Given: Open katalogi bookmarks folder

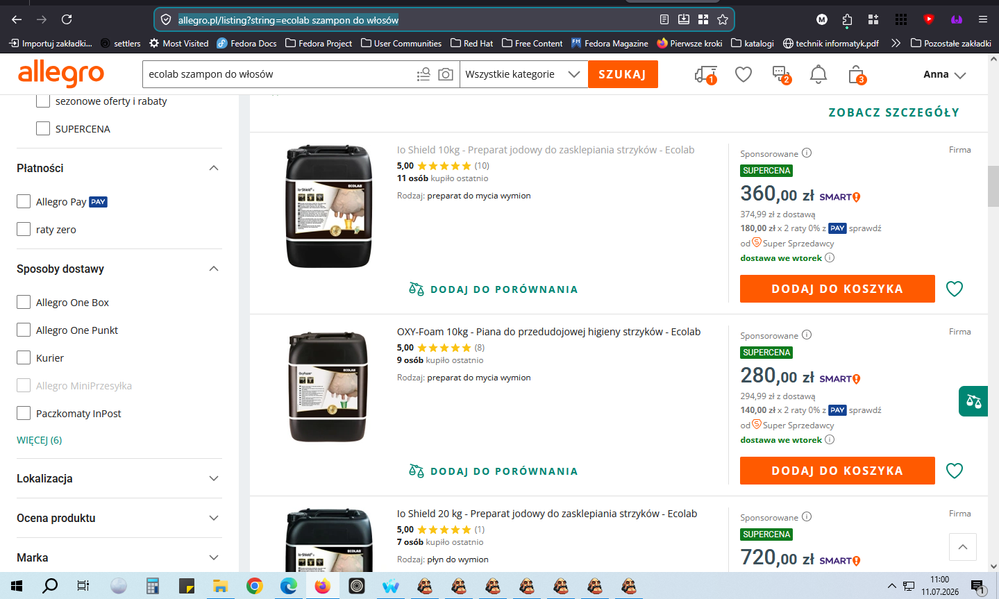Looking at the screenshot, I should click(x=752, y=43).
